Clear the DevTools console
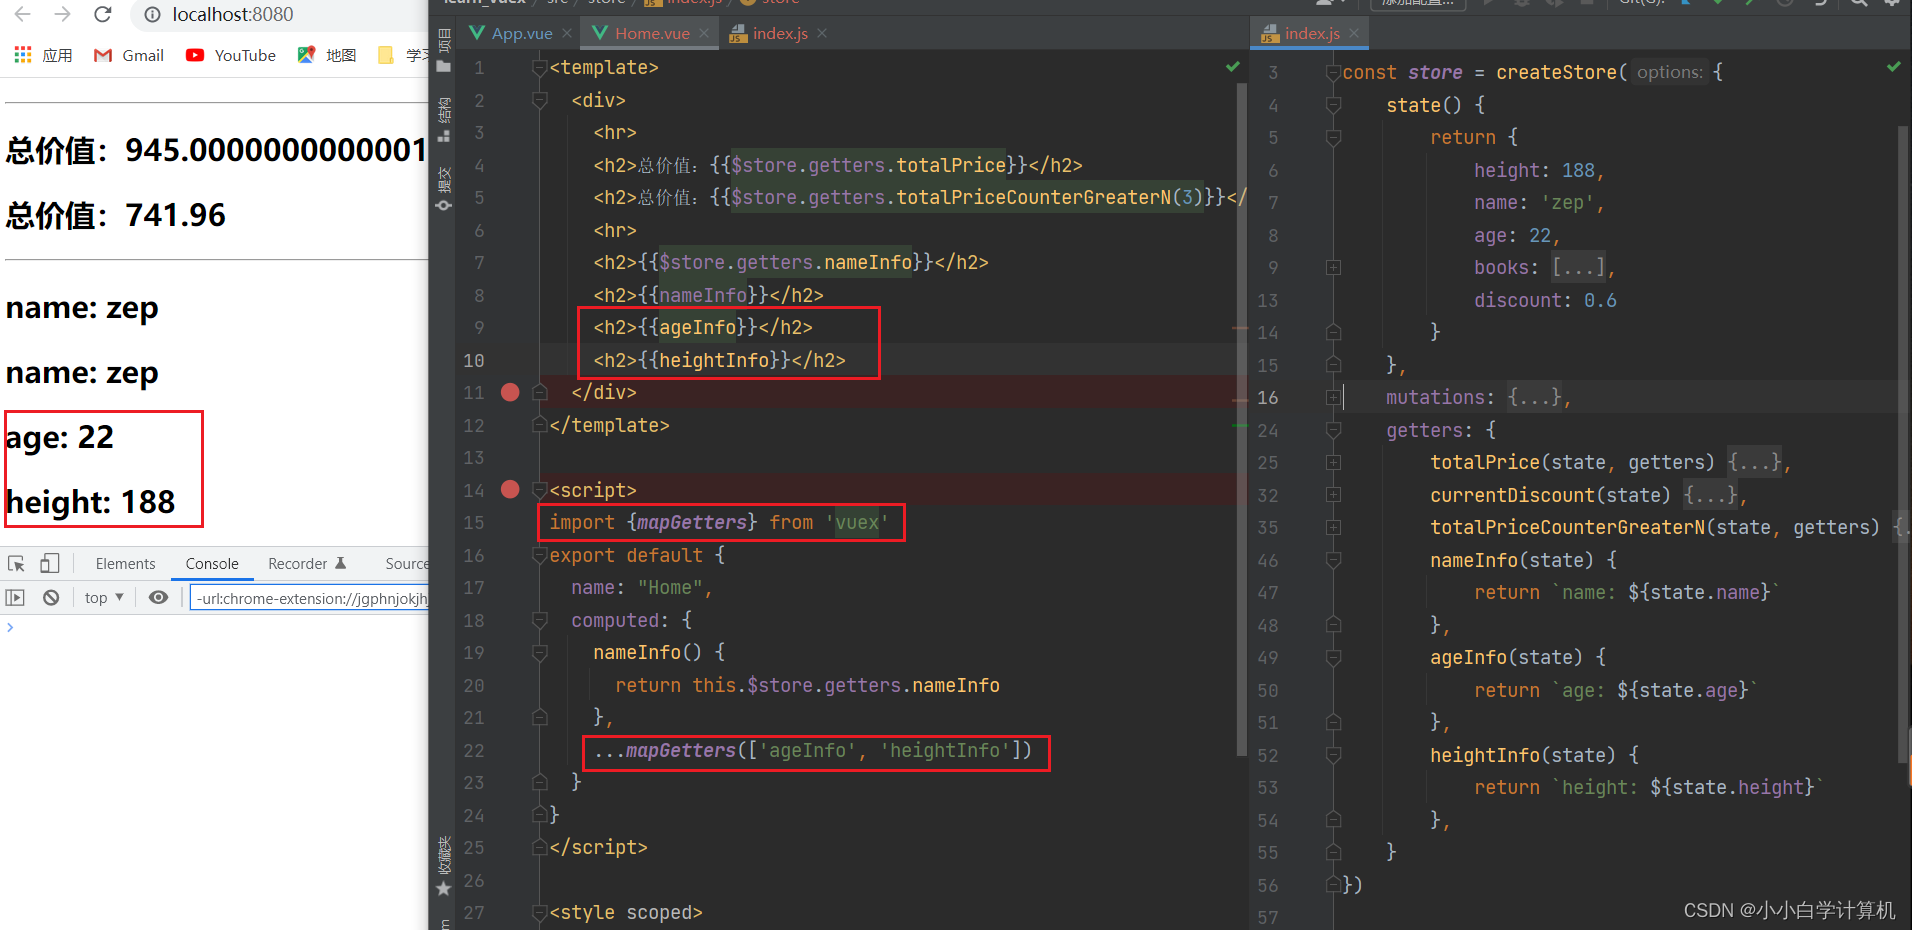Screen dimensions: 1912x930 (x=51, y=598)
